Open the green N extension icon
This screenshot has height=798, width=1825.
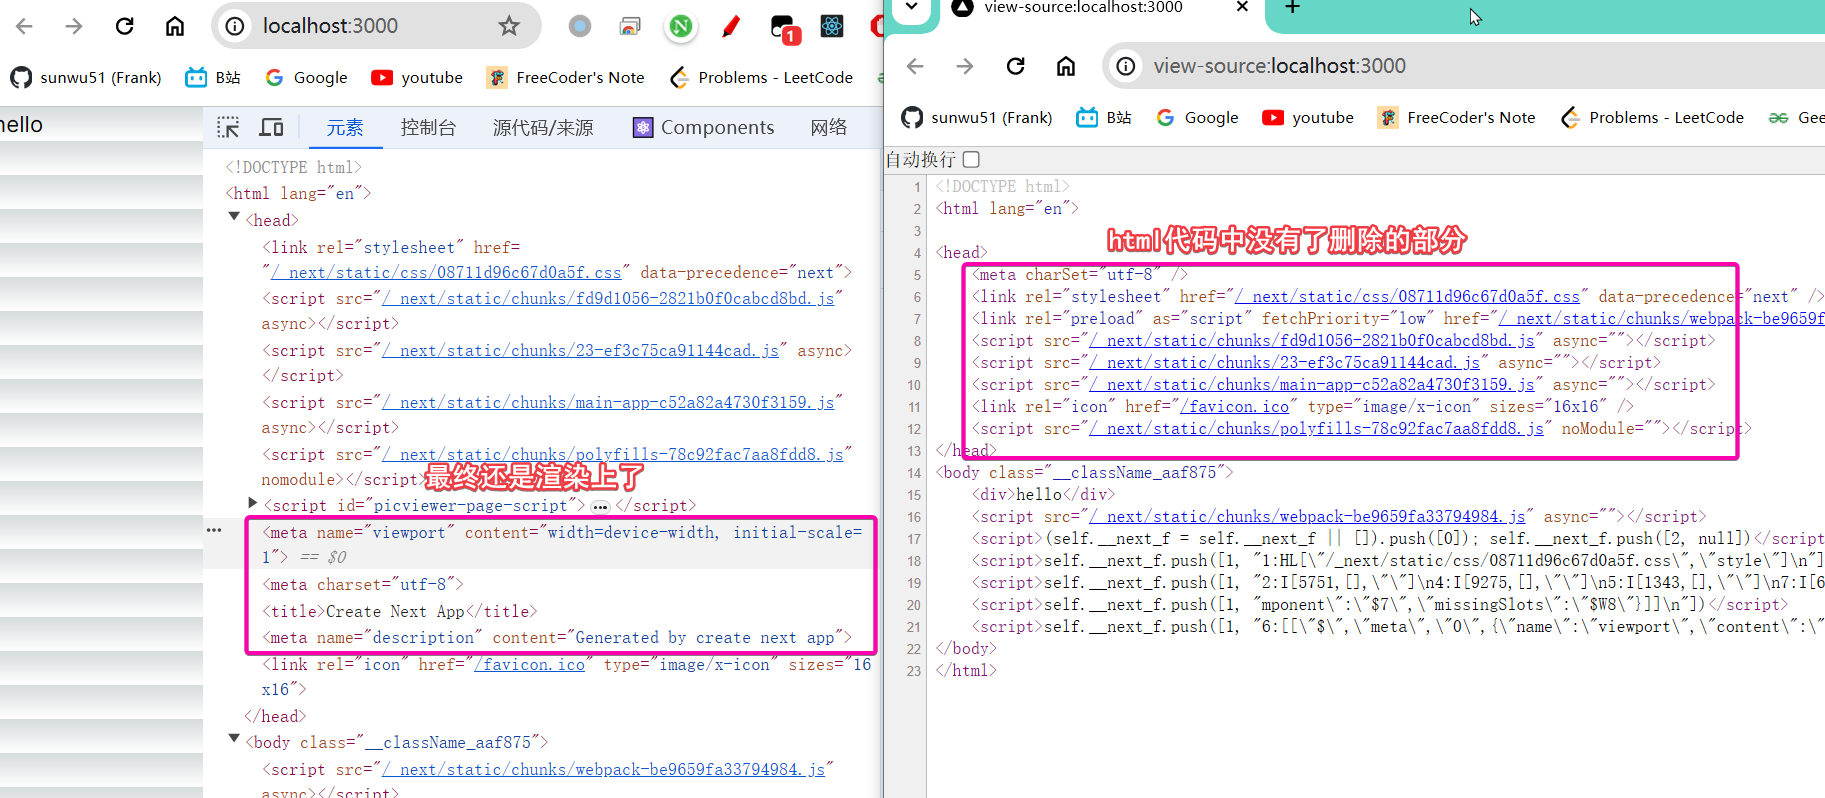pos(681,26)
